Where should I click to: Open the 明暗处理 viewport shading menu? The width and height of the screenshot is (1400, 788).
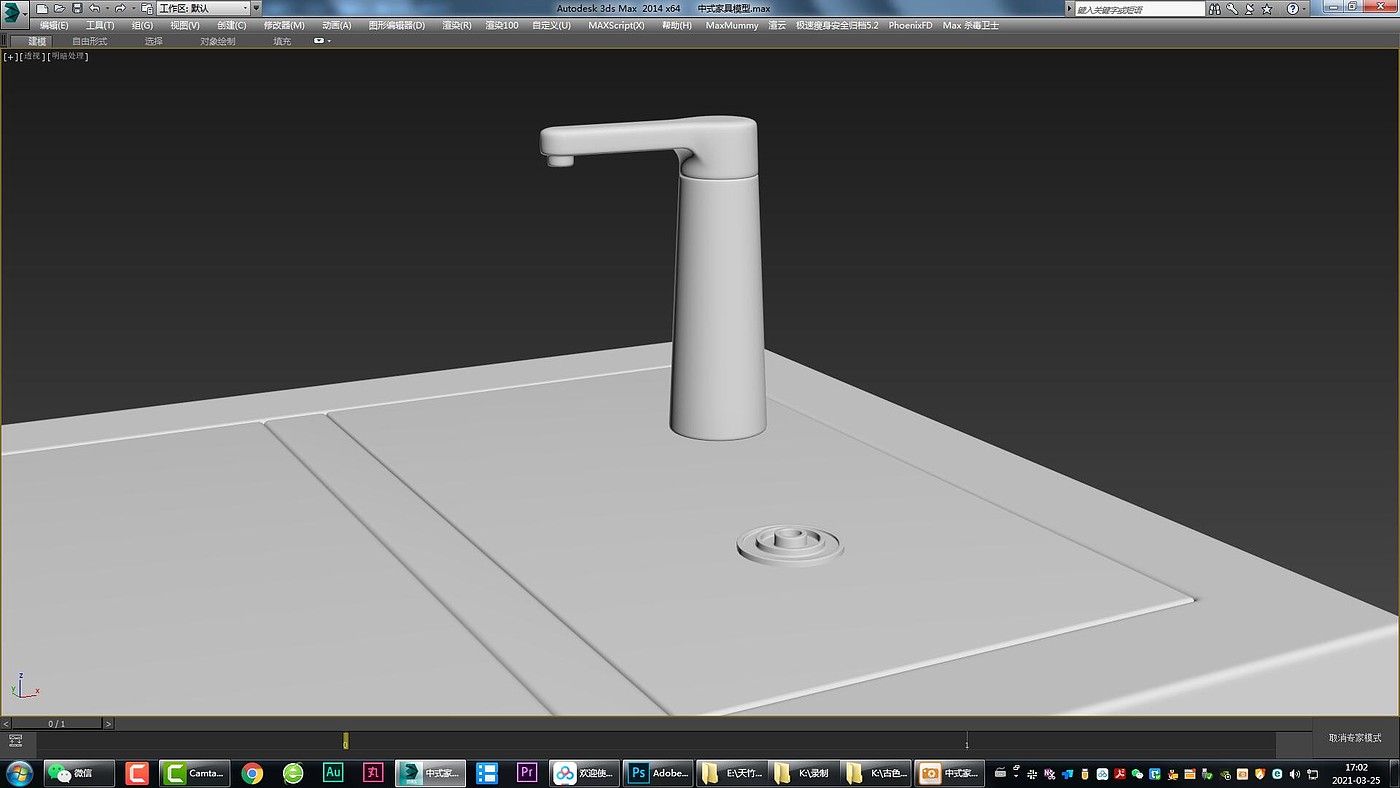click(69, 56)
